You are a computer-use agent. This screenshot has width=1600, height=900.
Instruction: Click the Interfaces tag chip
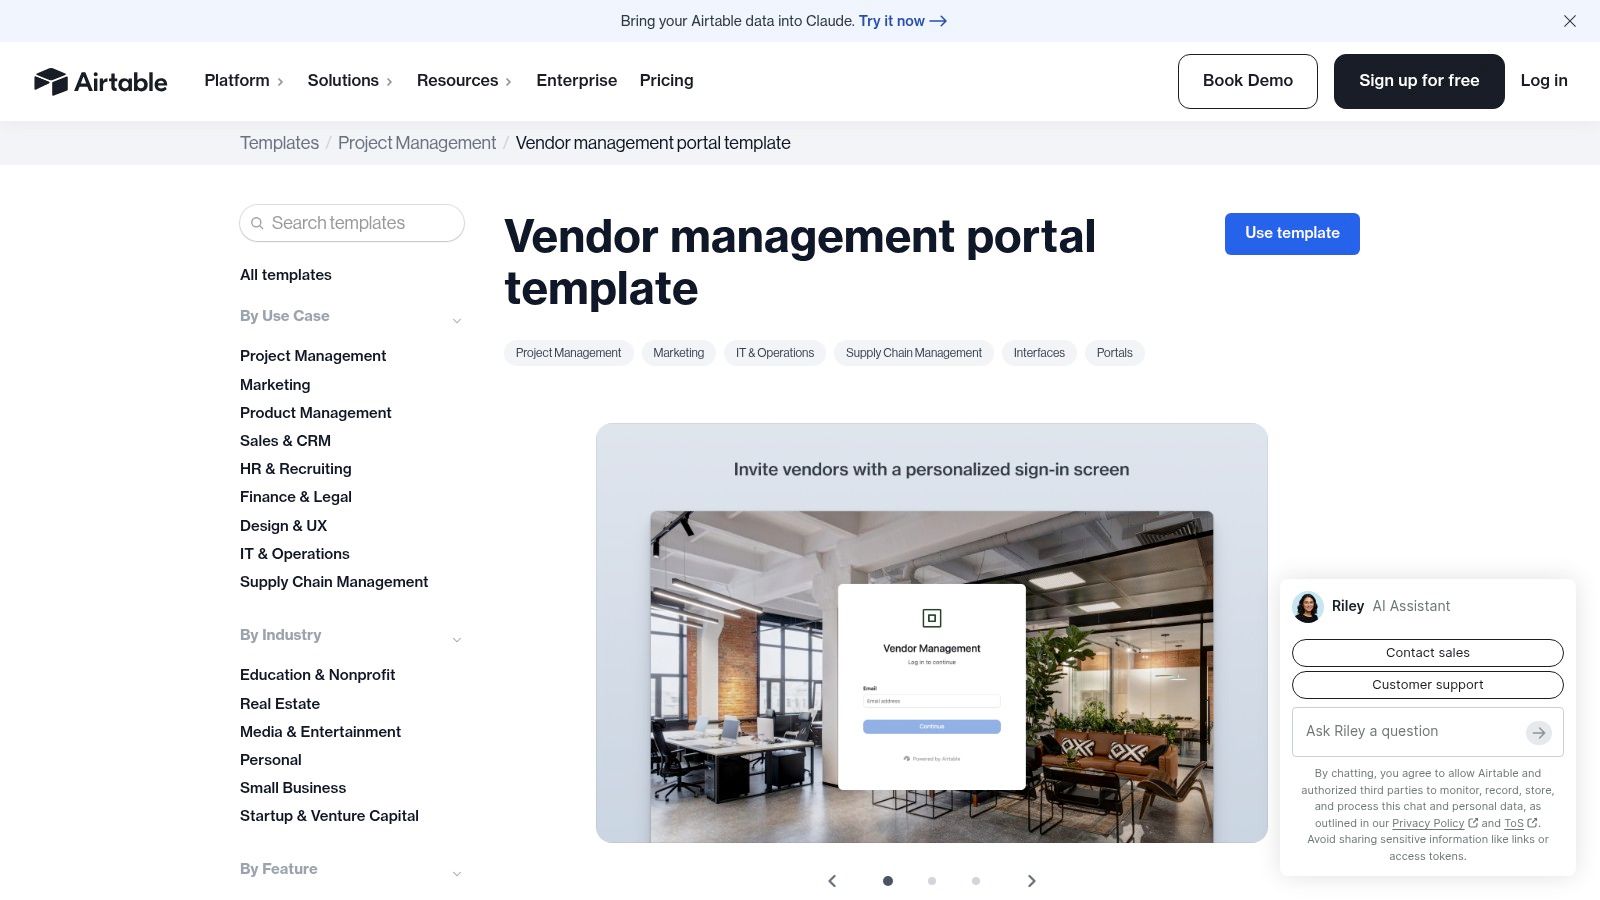(x=1039, y=353)
